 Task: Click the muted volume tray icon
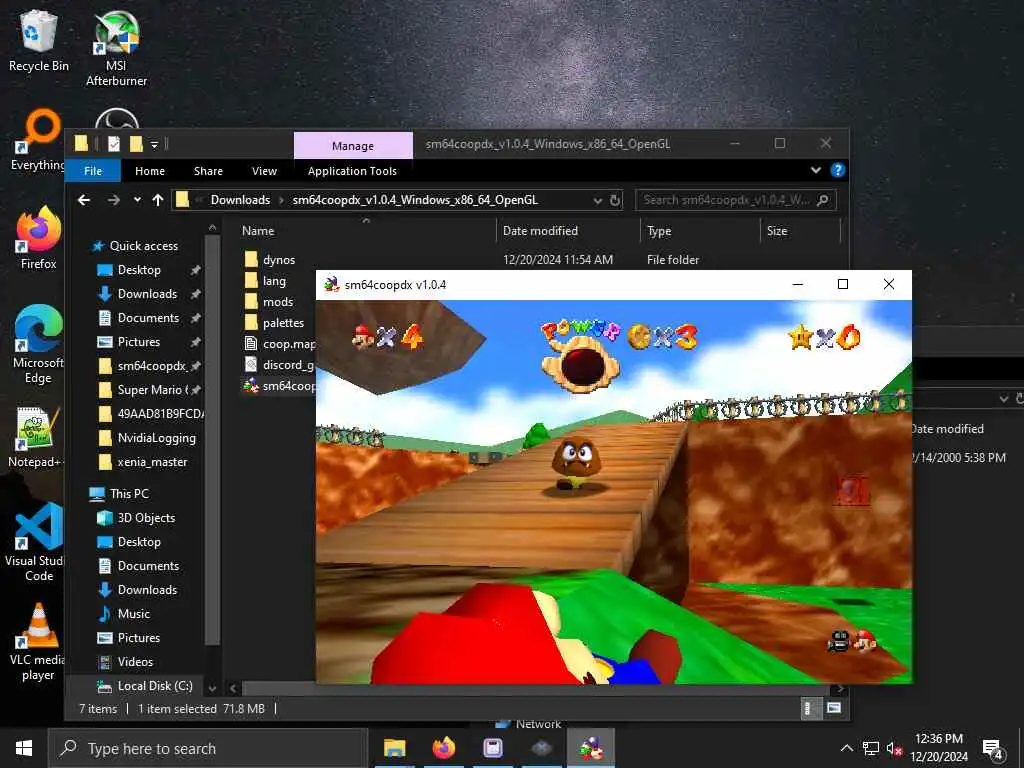tap(894, 748)
